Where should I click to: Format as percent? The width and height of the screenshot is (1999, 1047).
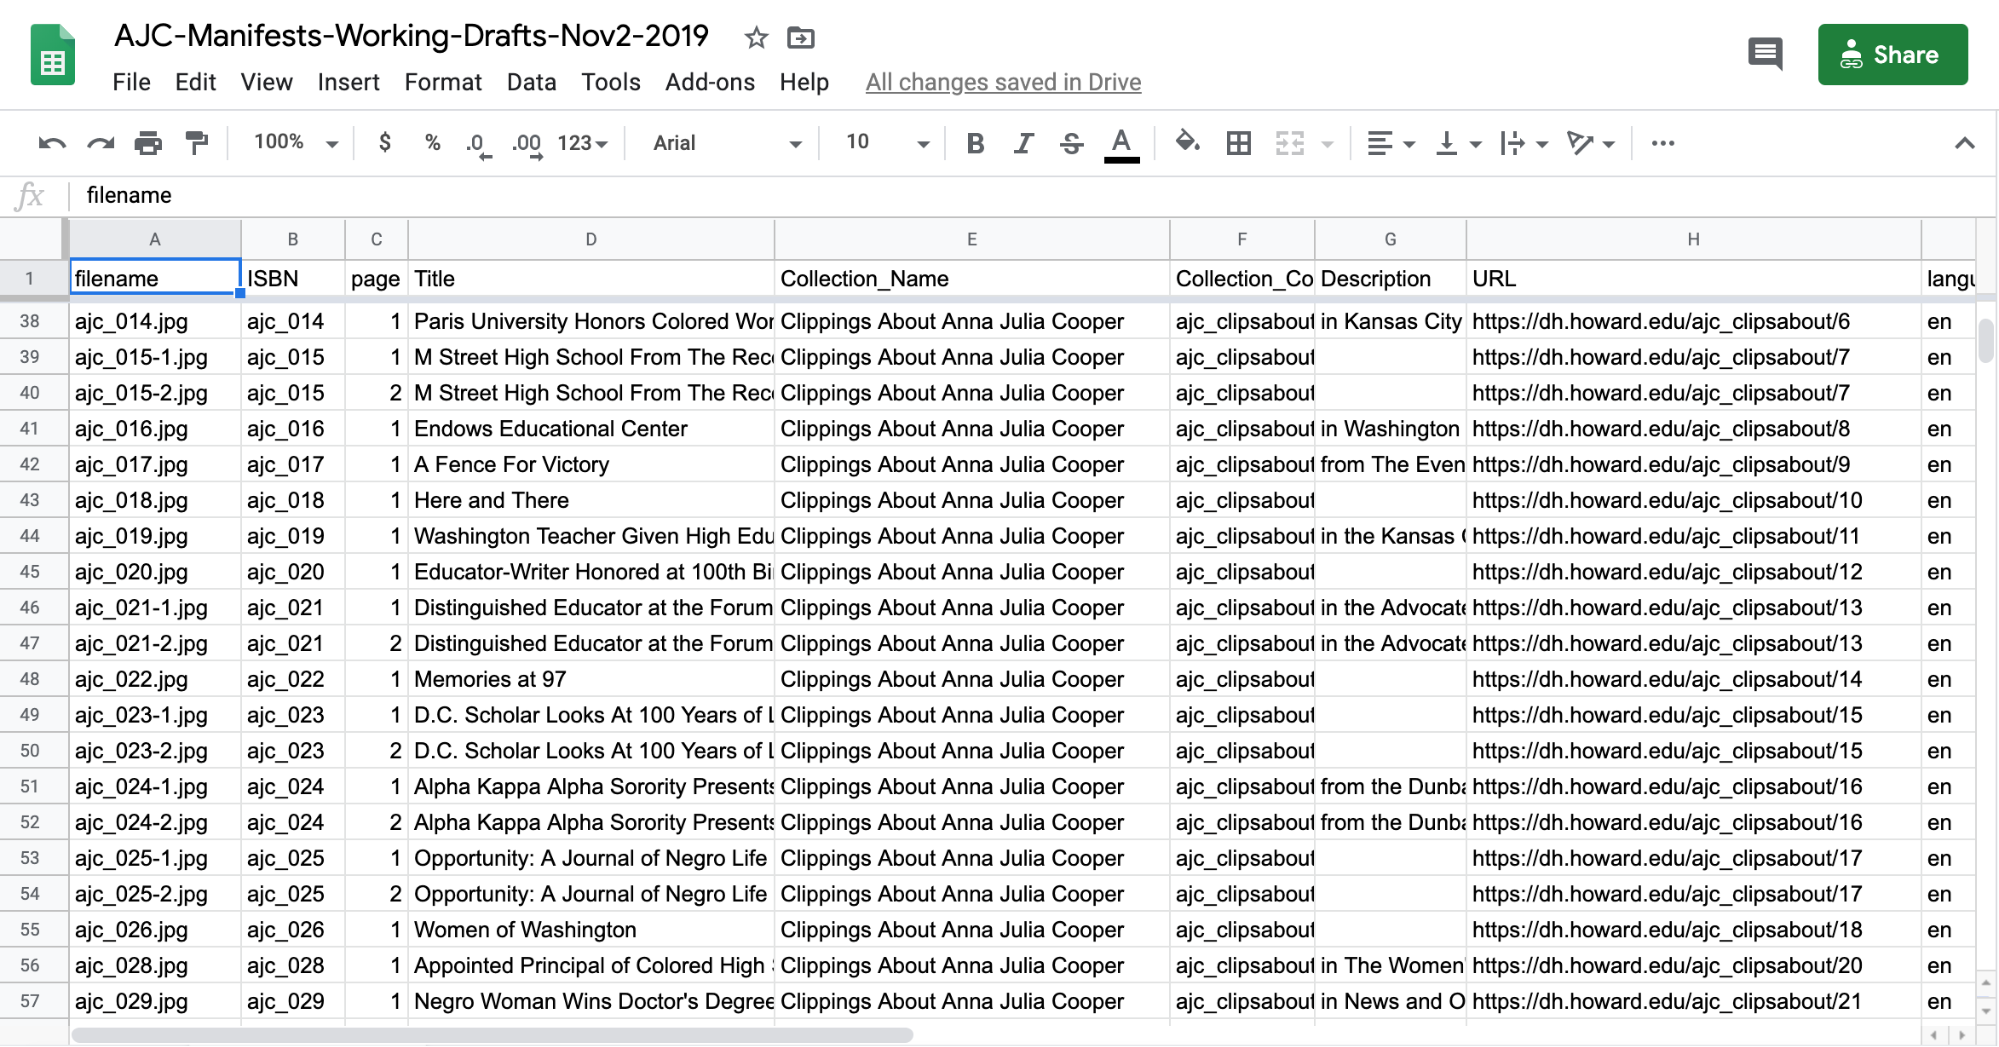point(432,142)
